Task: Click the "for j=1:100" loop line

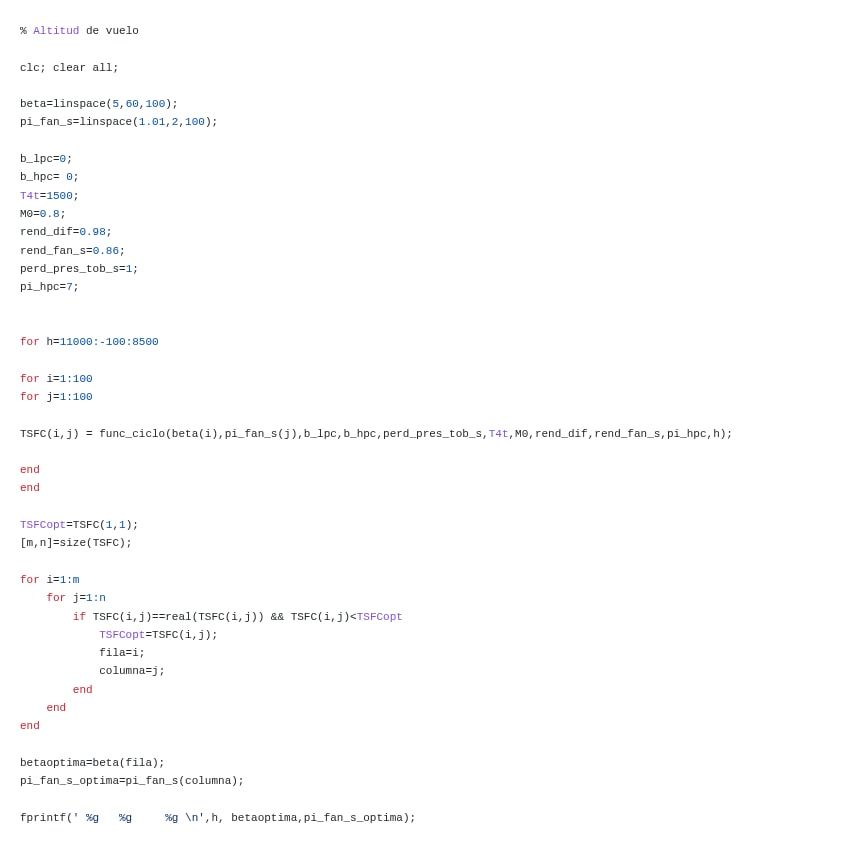Action: coord(56,397)
